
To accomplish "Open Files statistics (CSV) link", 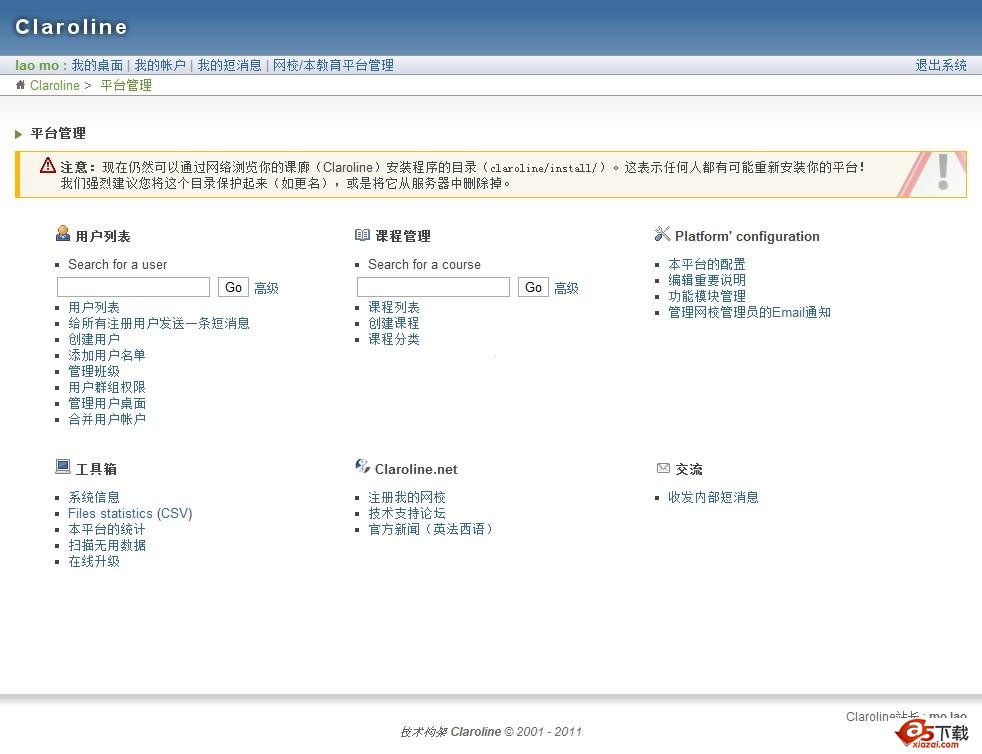I will coord(130,513).
